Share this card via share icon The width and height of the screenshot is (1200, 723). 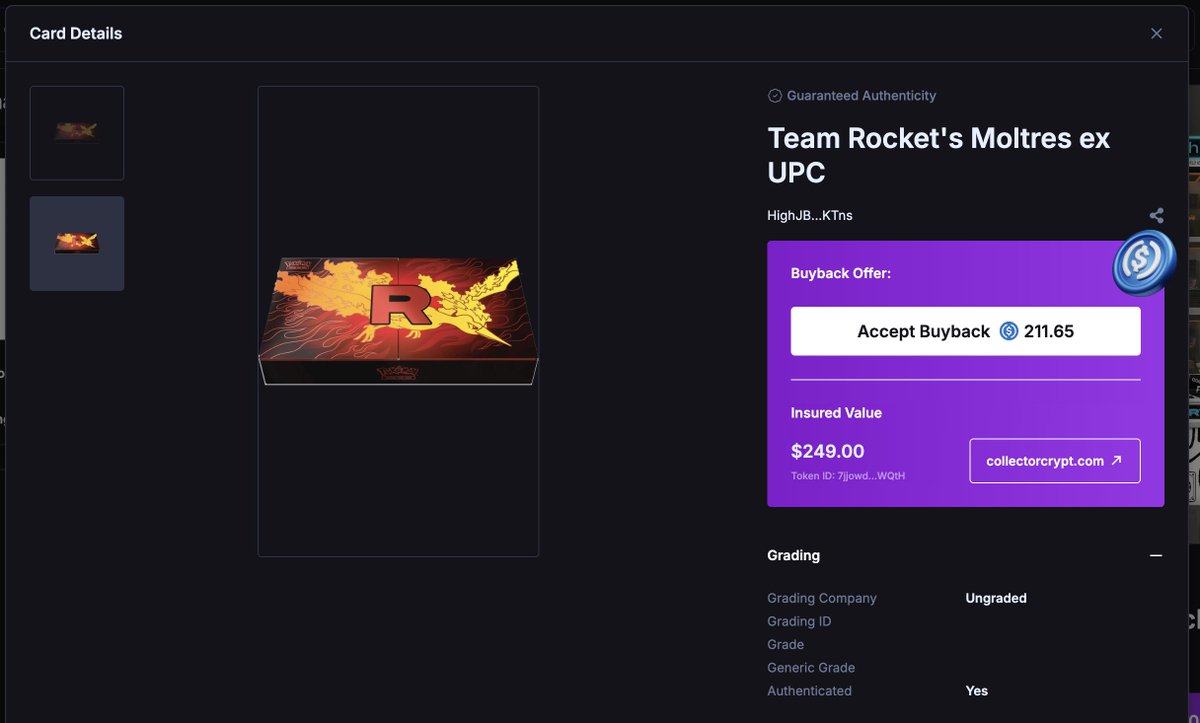[1156, 215]
